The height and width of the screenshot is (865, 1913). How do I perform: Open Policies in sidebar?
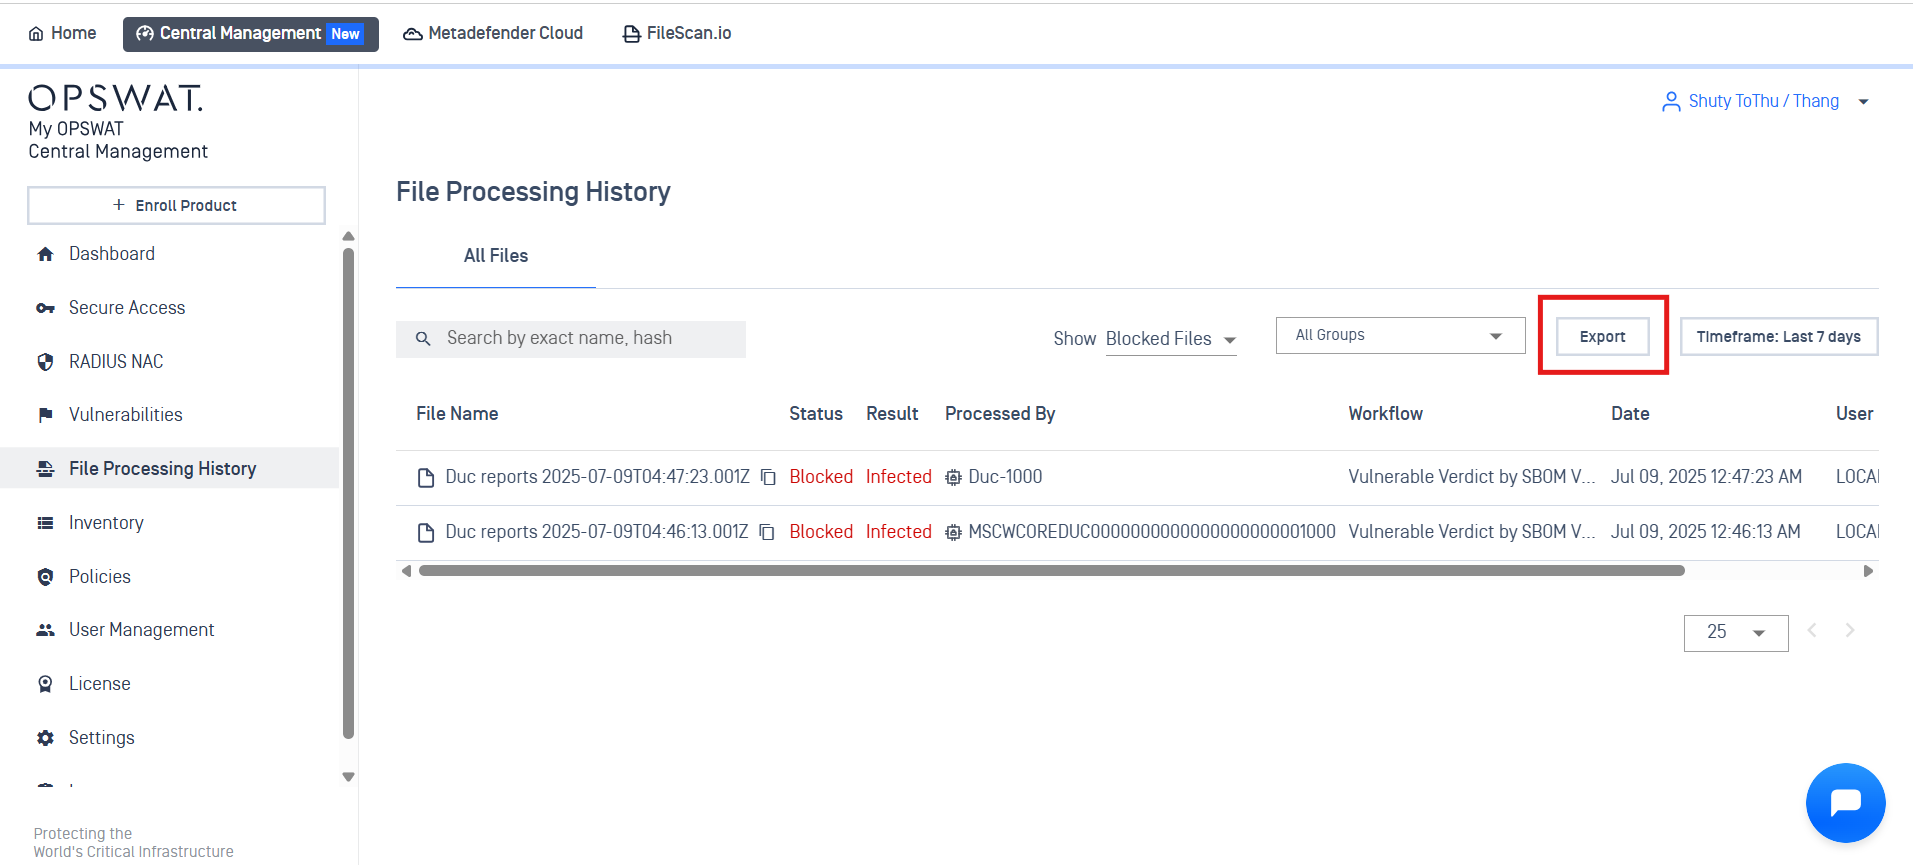[x=100, y=577]
